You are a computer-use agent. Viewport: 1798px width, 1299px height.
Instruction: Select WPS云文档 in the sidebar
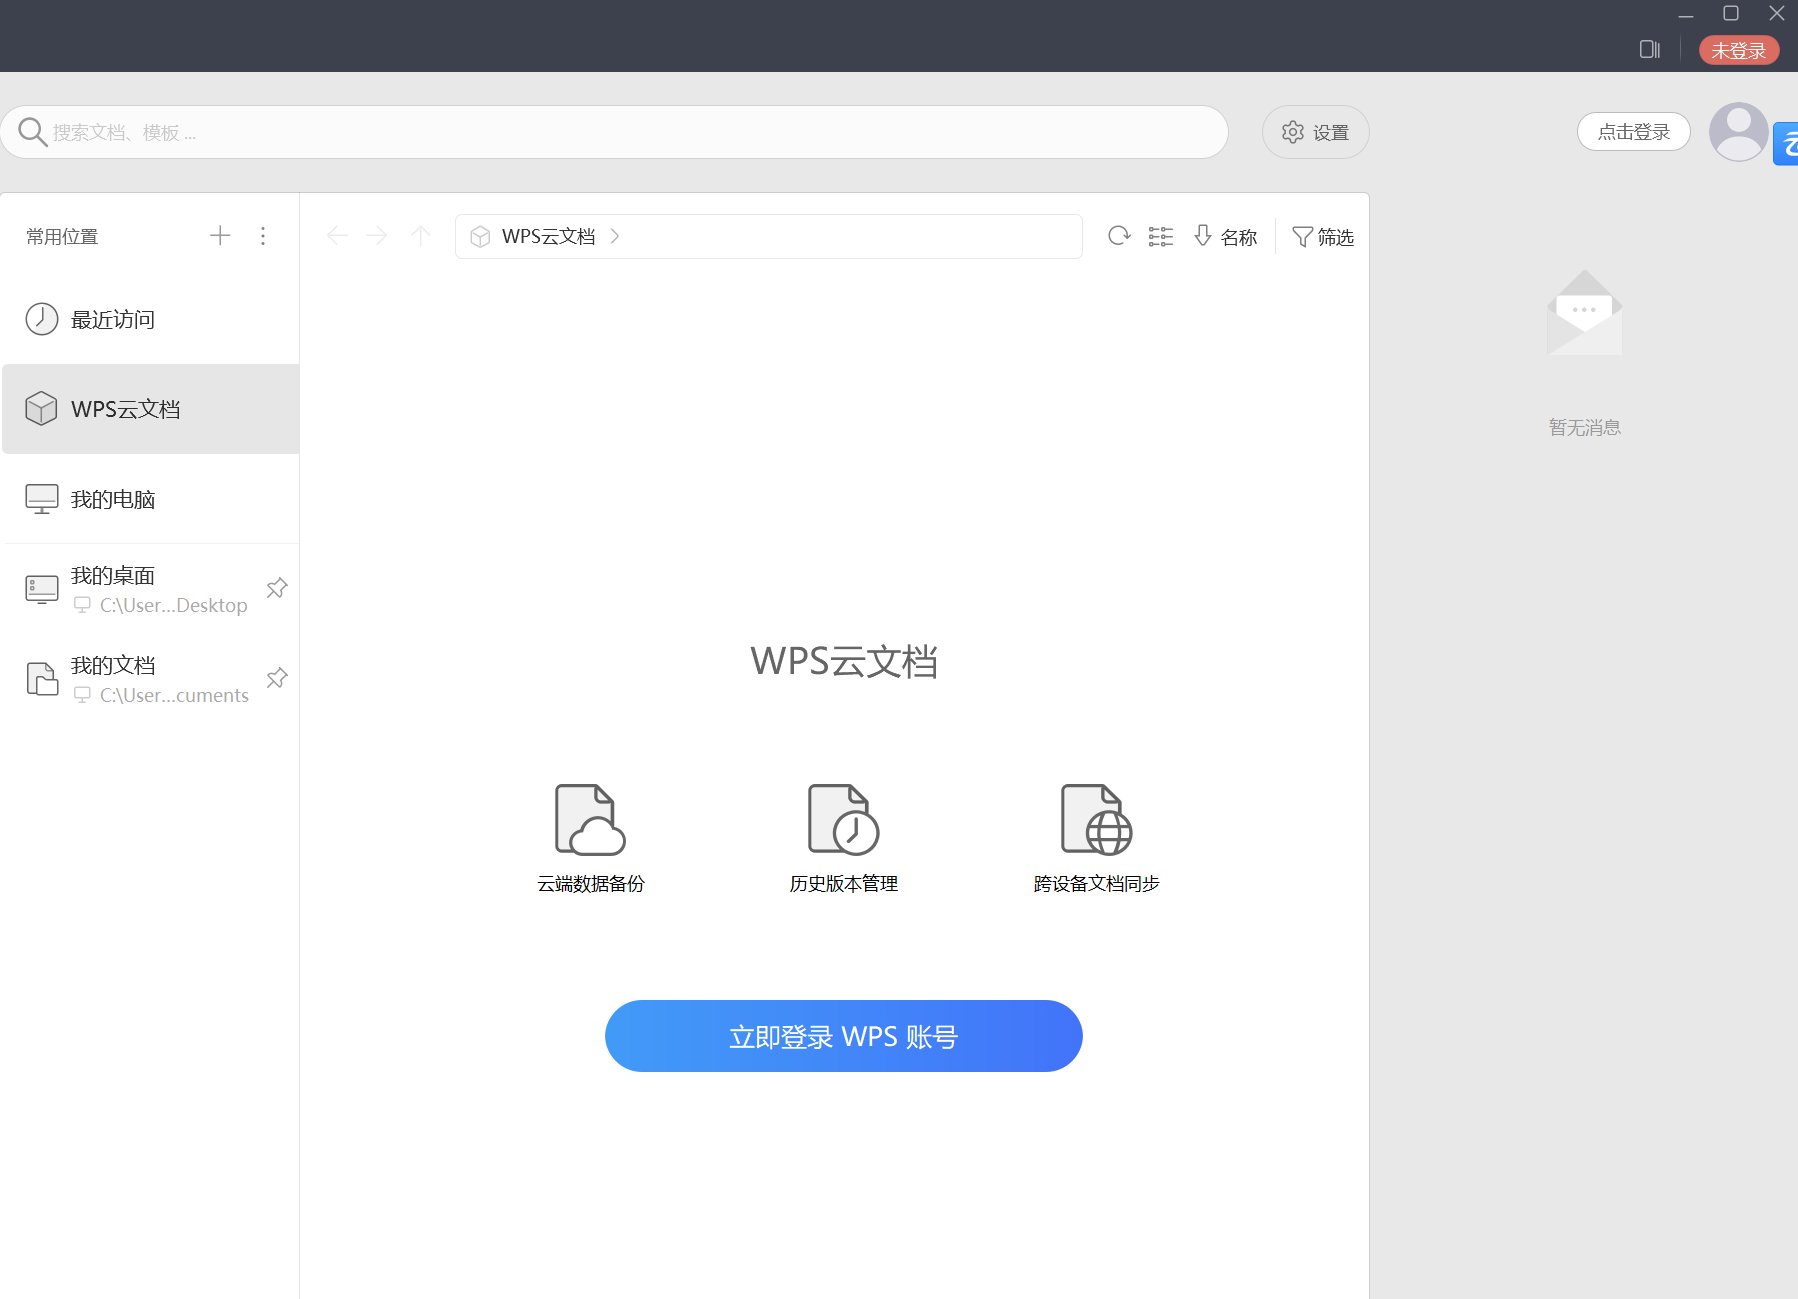(151, 409)
